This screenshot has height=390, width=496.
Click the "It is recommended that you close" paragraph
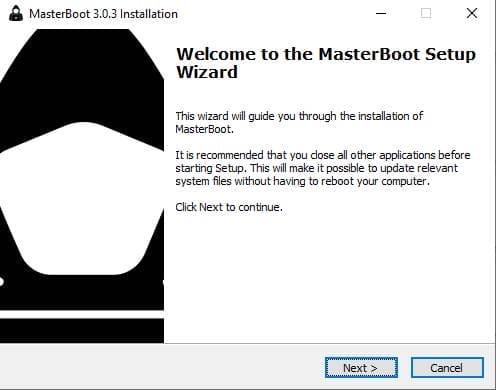click(x=323, y=168)
